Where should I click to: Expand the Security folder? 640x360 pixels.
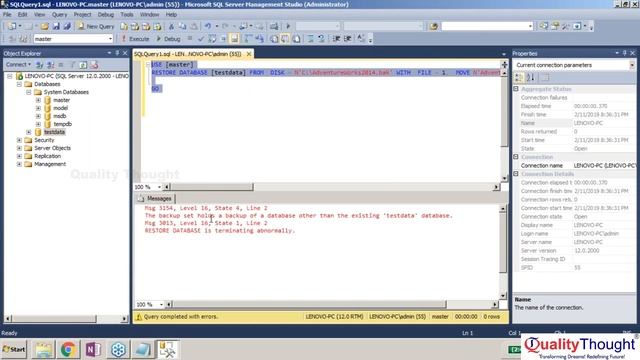click(19, 140)
